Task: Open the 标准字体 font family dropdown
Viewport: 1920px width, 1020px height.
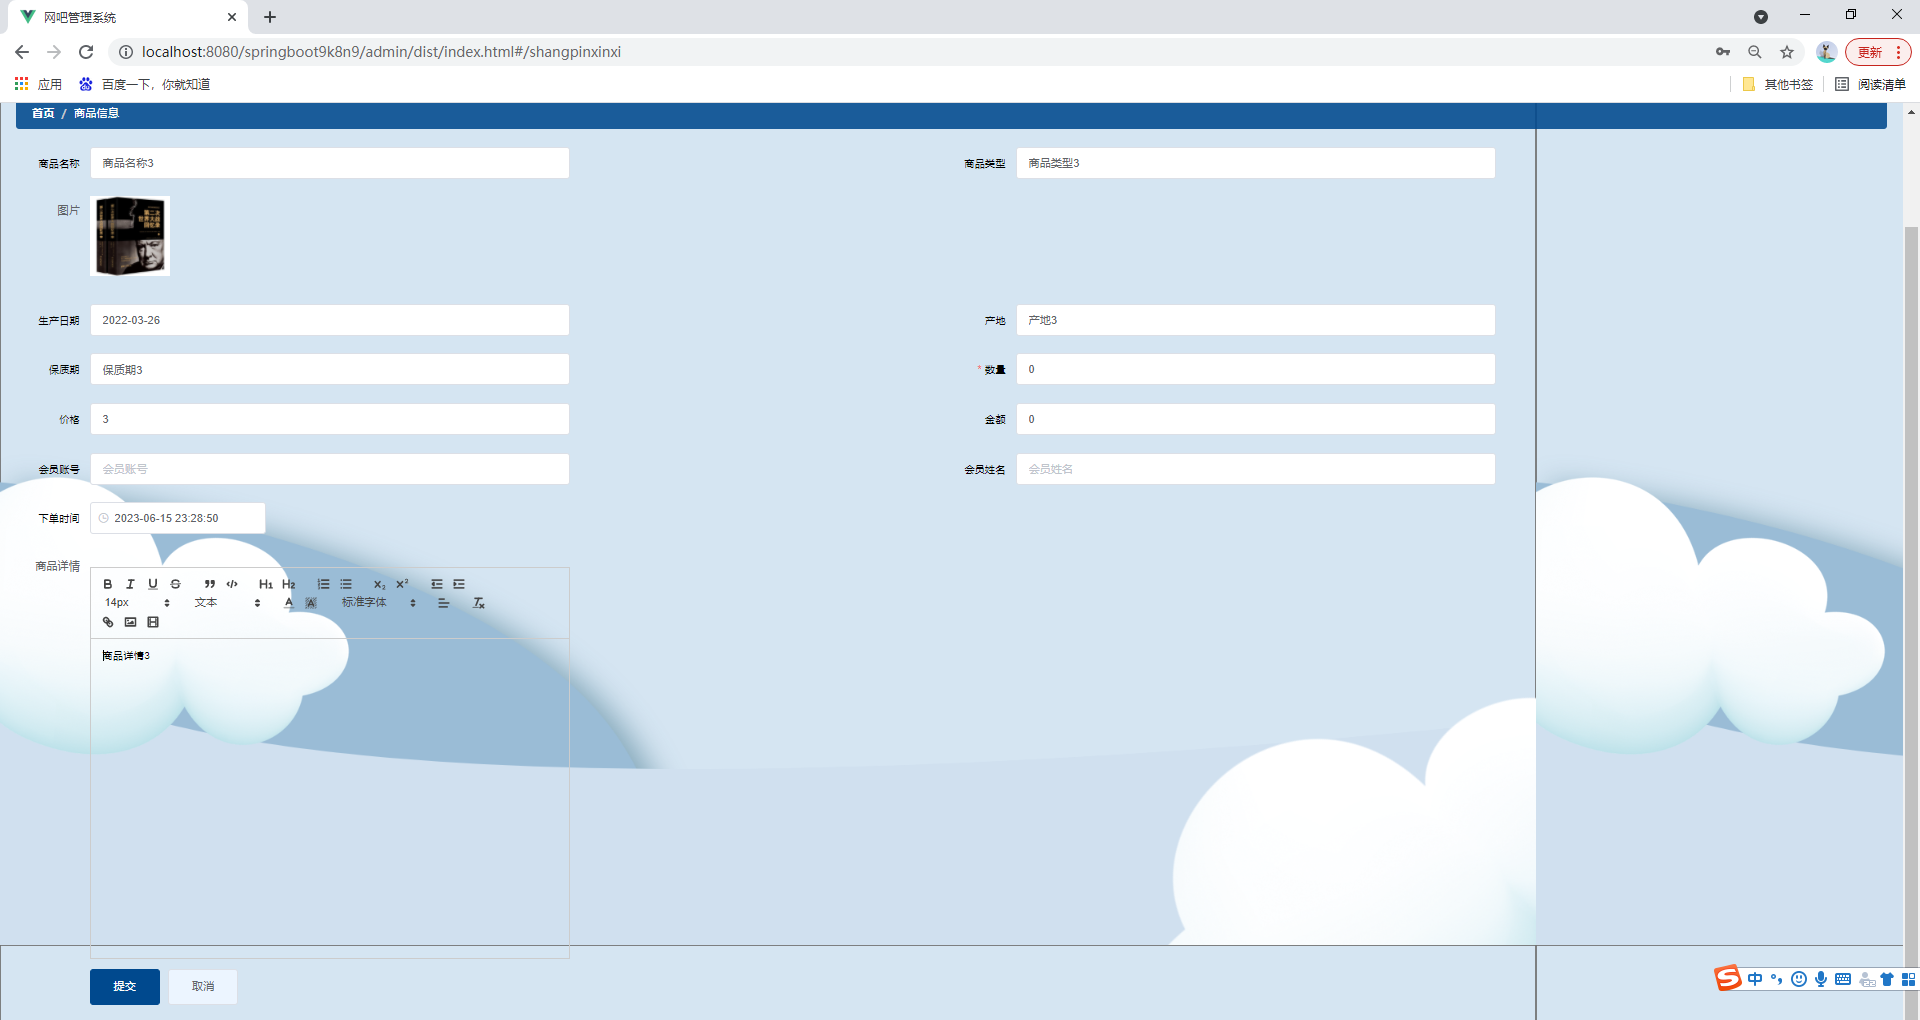Action: [x=379, y=603]
